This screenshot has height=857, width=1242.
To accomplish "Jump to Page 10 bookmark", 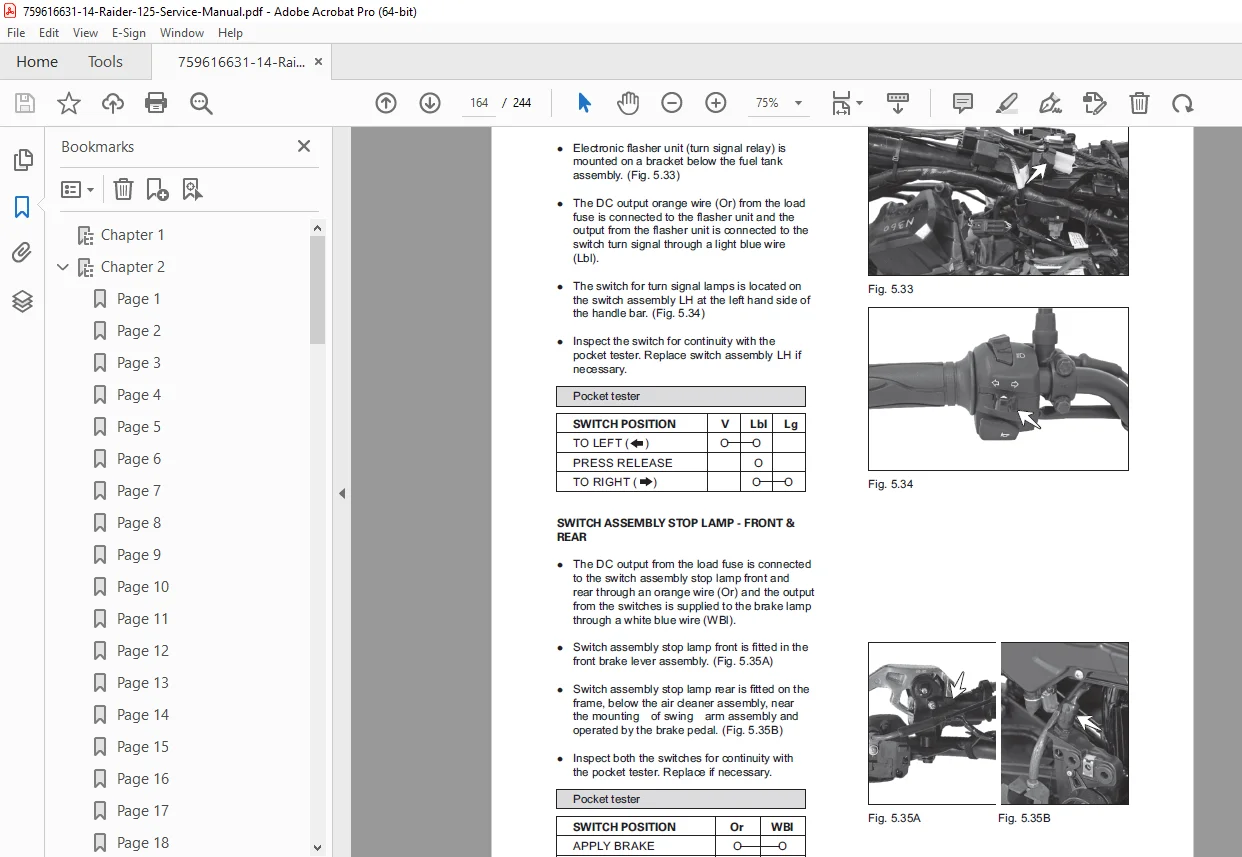I will click(x=142, y=587).
